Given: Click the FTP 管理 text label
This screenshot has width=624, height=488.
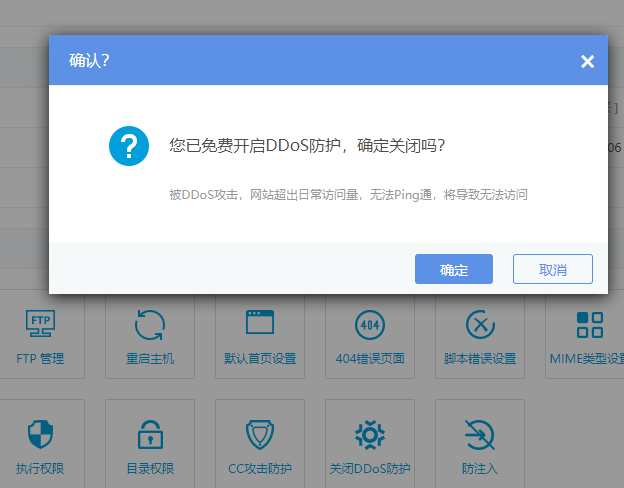Looking at the screenshot, I should (40, 359).
